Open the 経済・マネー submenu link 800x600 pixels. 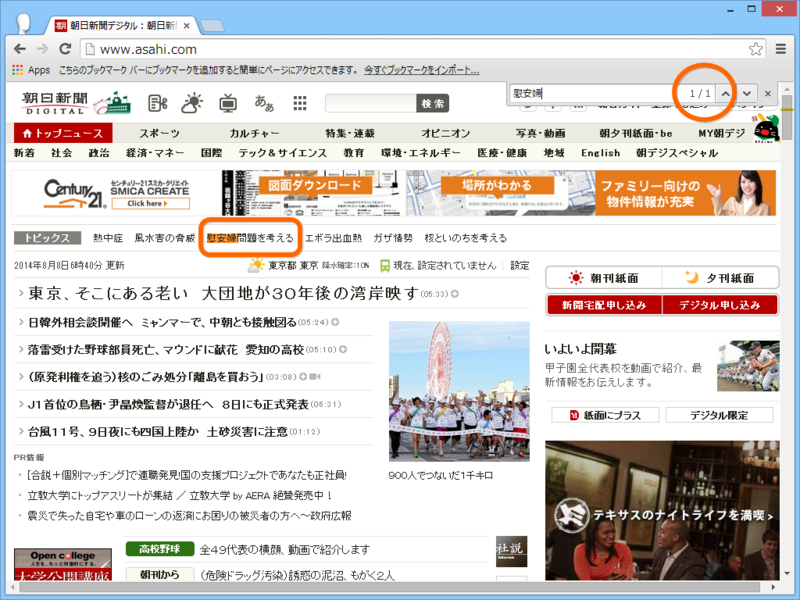point(155,153)
